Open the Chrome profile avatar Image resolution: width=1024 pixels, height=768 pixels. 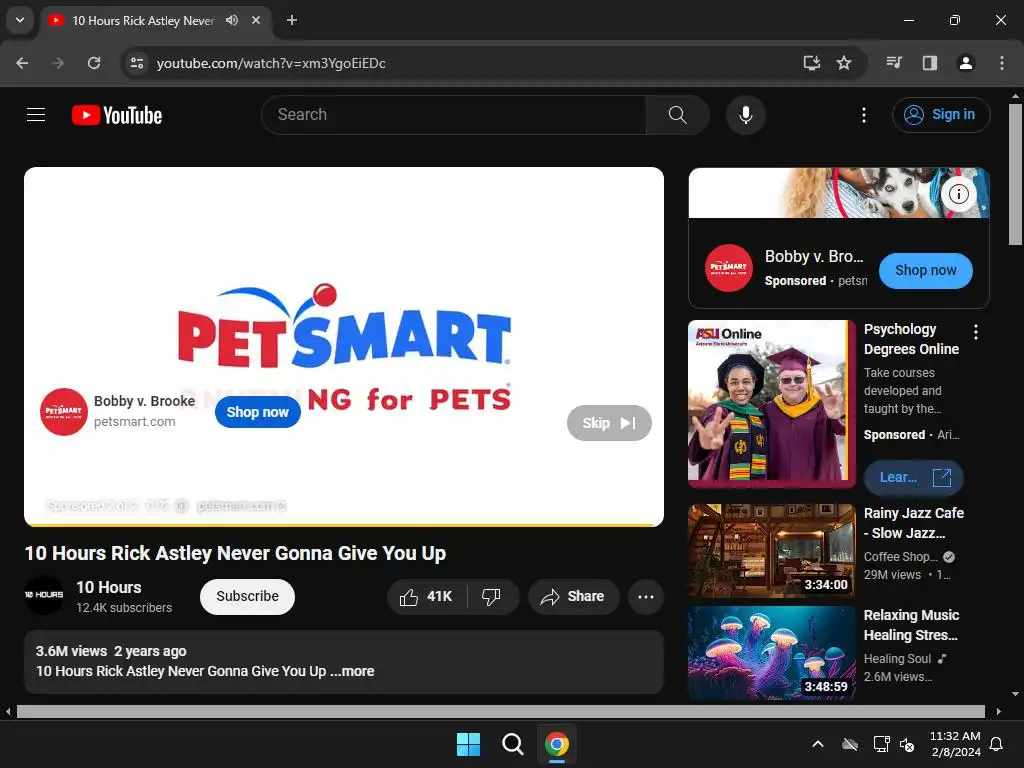pos(965,63)
